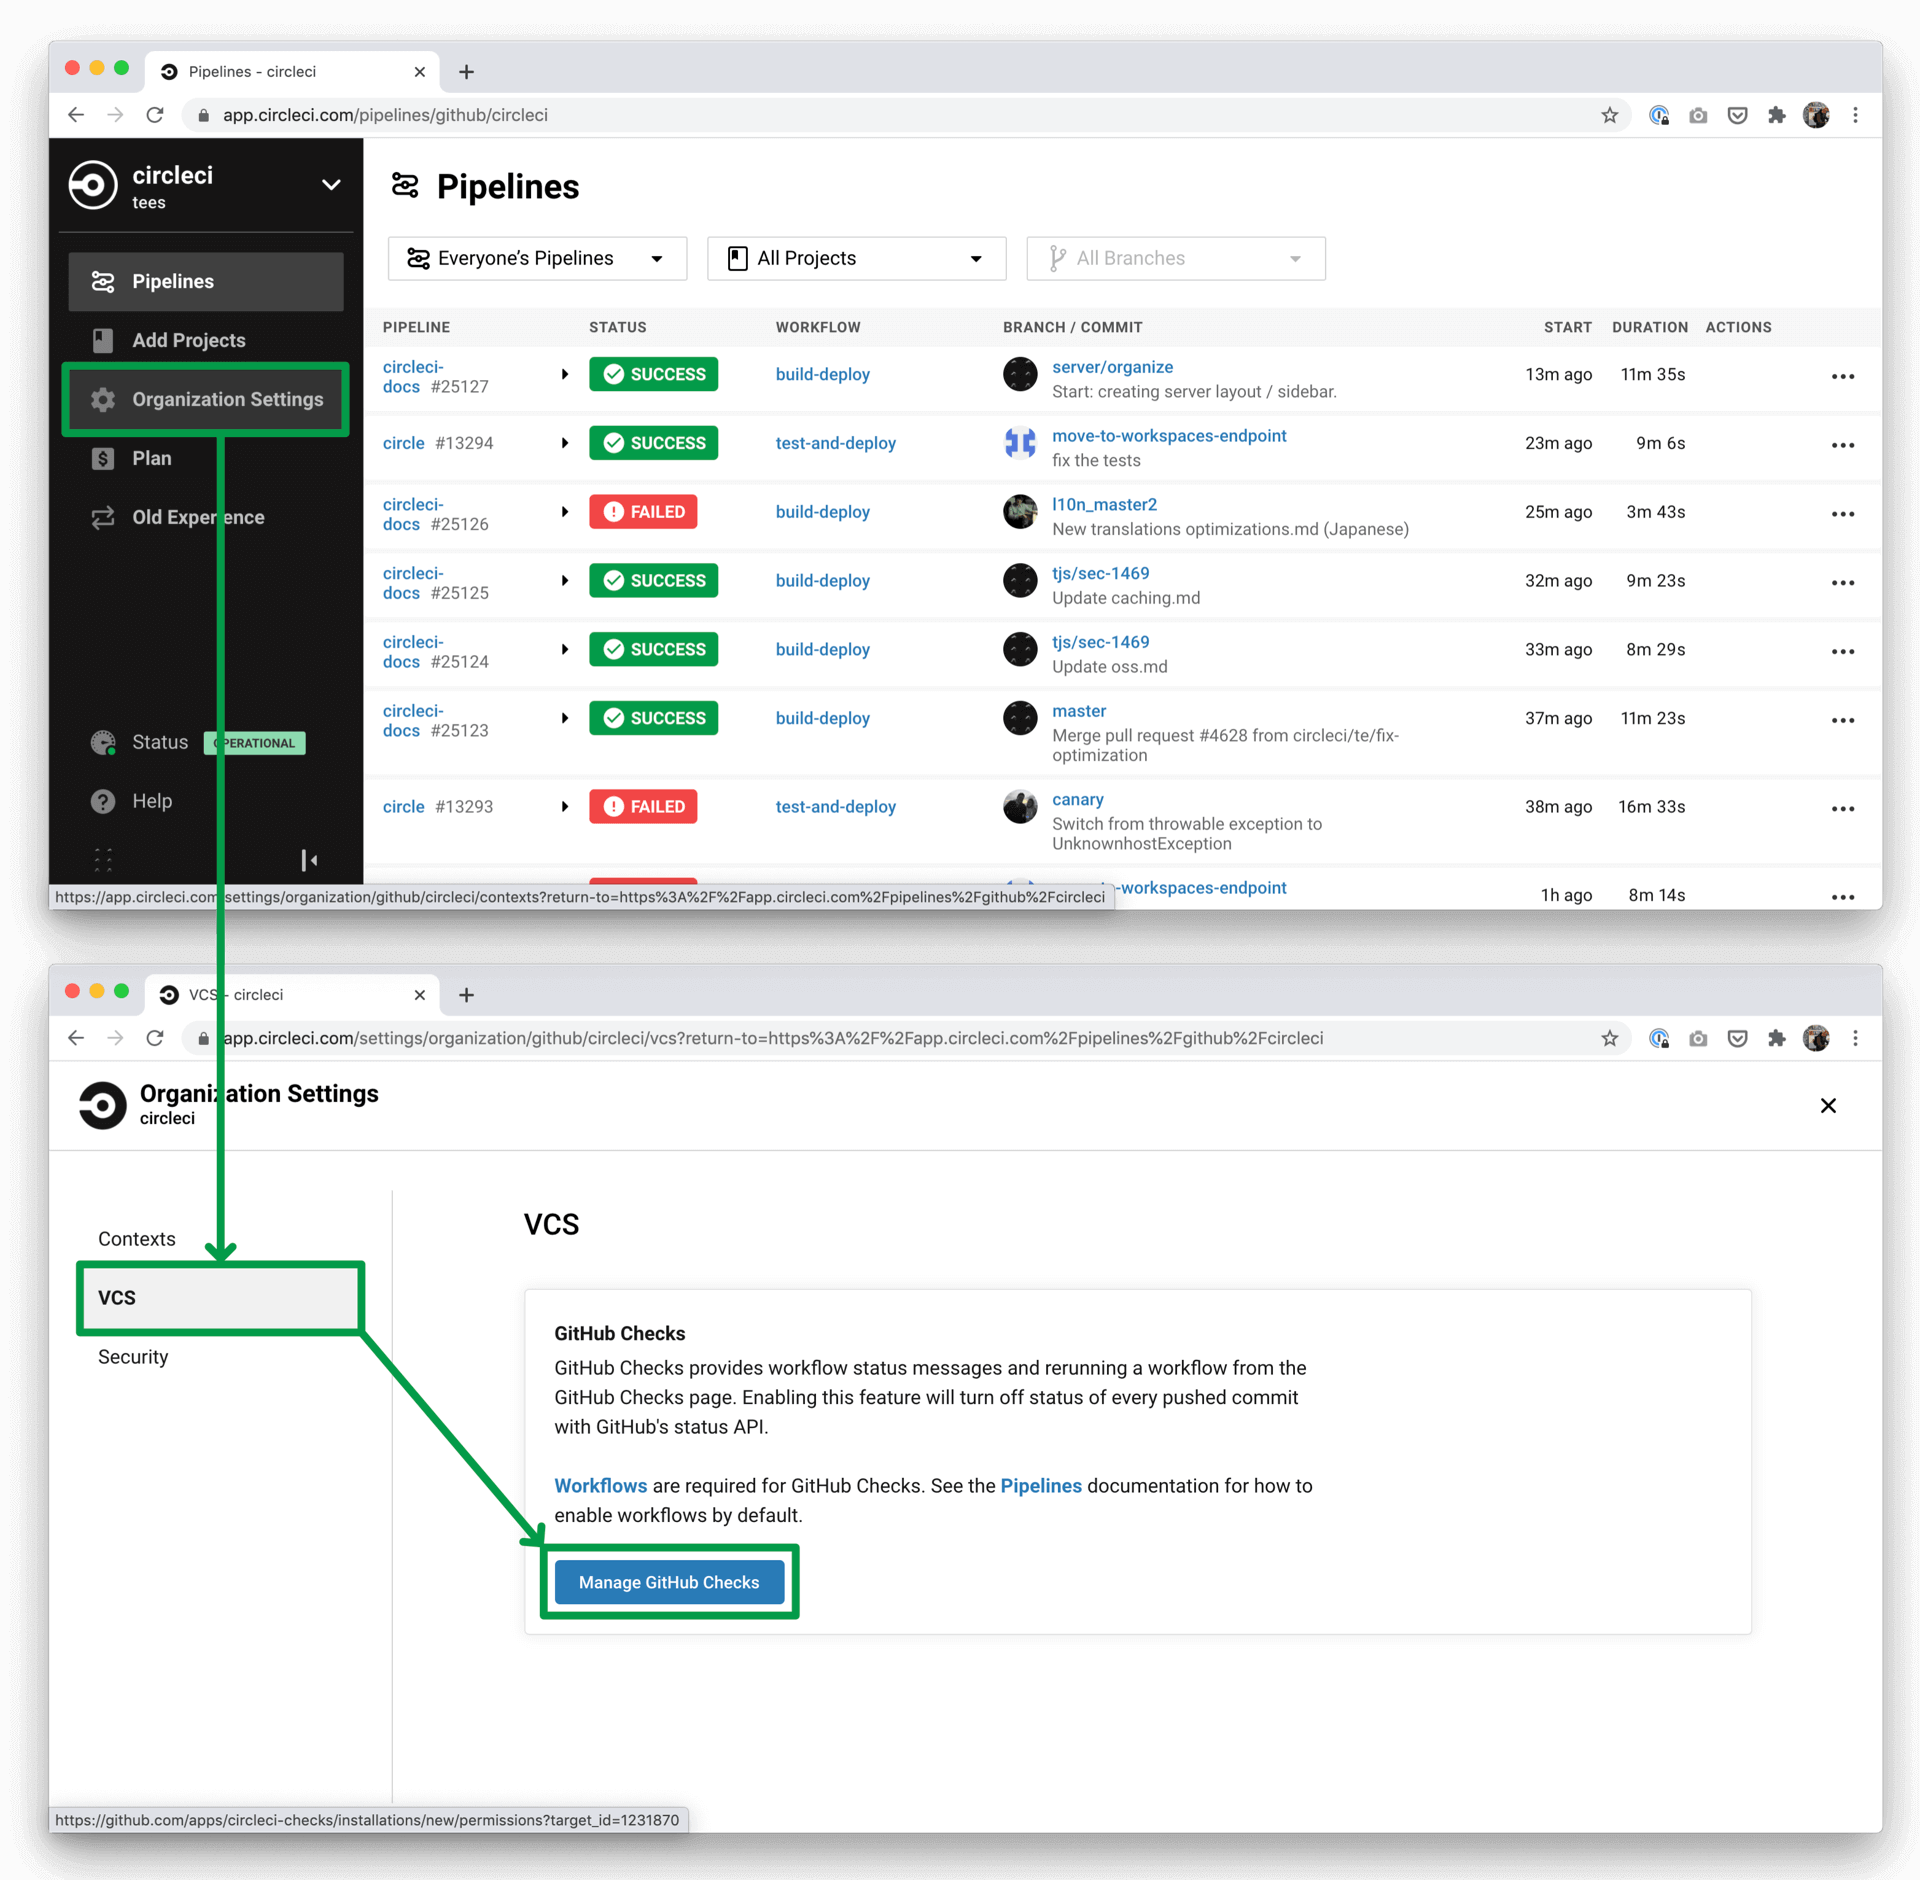Viewport: 1920px width, 1880px height.
Task: Open actions menu for failed pipeline #25126
Action: [x=1842, y=514]
